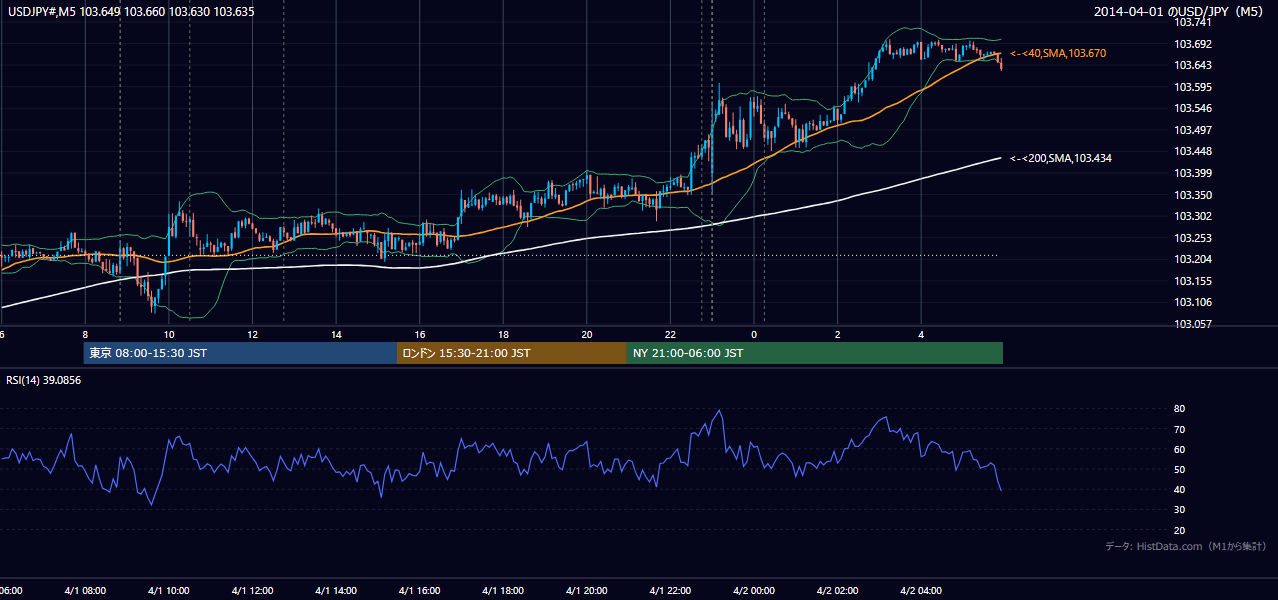Click the RSI scale value 30
The height and width of the screenshot is (600, 1278).
pyautogui.click(x=1179, y=510)
